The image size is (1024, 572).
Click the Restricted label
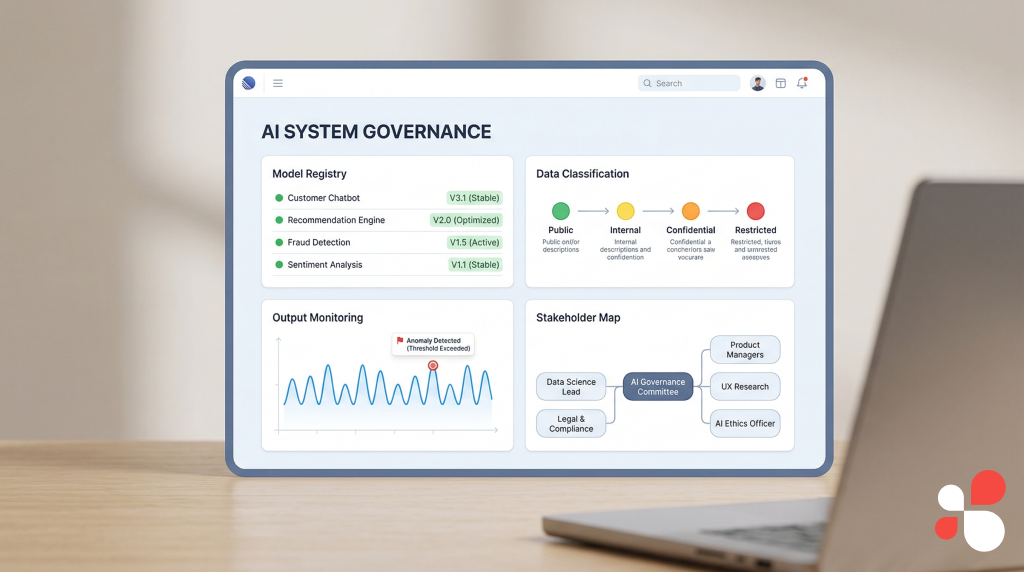point(756,230)
